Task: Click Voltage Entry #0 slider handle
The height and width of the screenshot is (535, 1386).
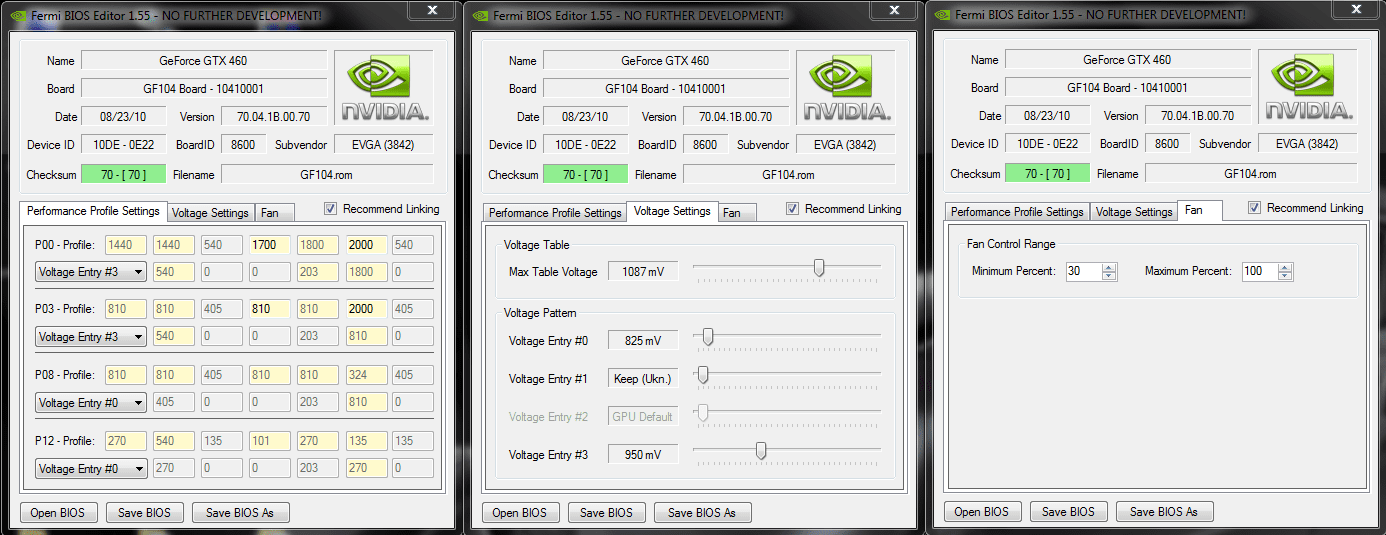Action: (x=708, y=337)
